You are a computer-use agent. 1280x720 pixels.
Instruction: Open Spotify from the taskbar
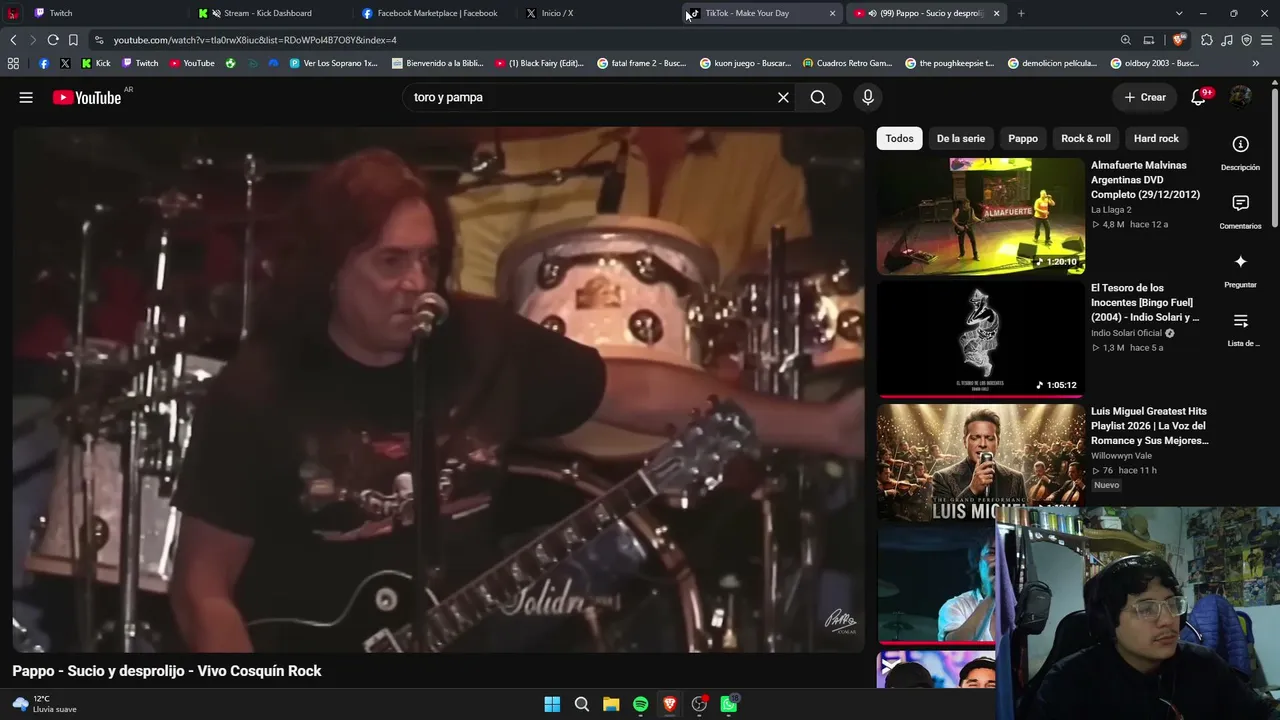[x=640, y=704]
